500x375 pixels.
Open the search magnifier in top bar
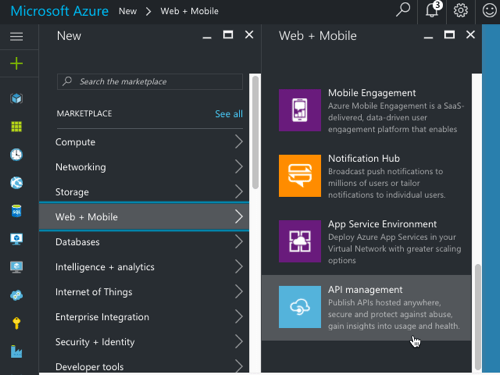click(403, 10)
